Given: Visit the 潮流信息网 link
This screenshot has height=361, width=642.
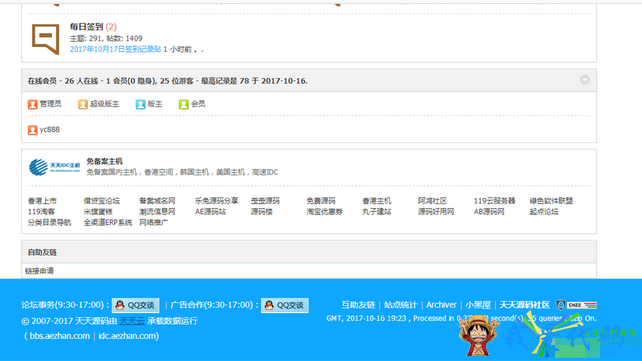Looking at the screenshot, I should pyautogui.click(x=157, y=212).
